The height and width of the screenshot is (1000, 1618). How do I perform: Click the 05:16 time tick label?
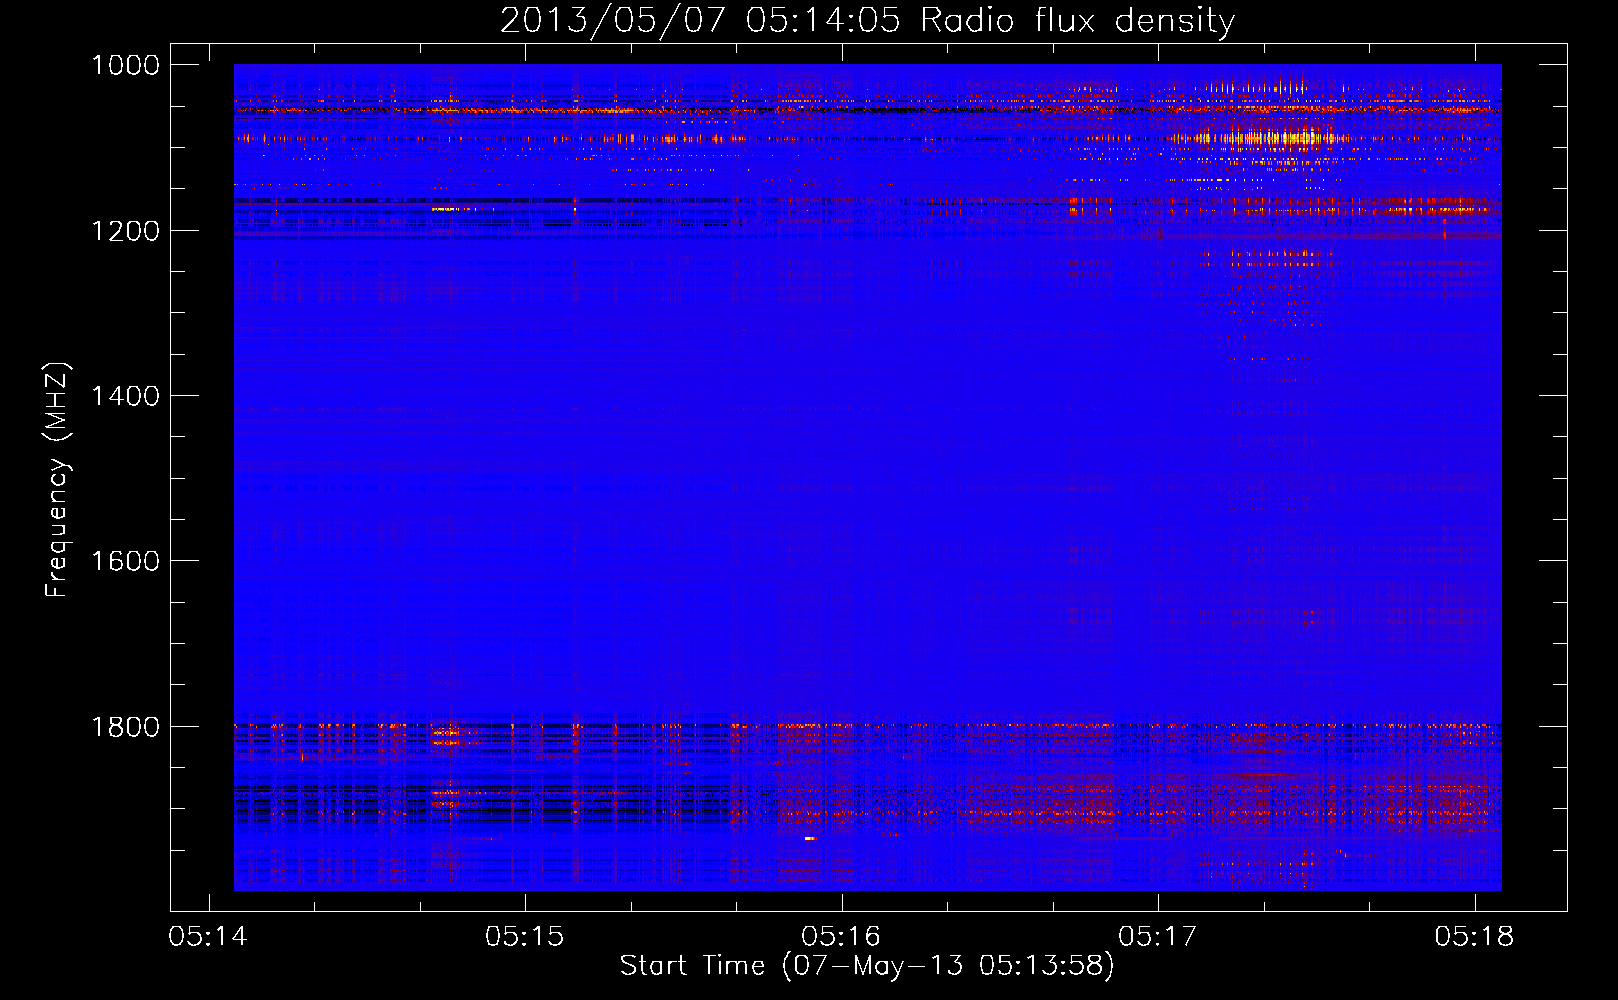tap(841, 937)
